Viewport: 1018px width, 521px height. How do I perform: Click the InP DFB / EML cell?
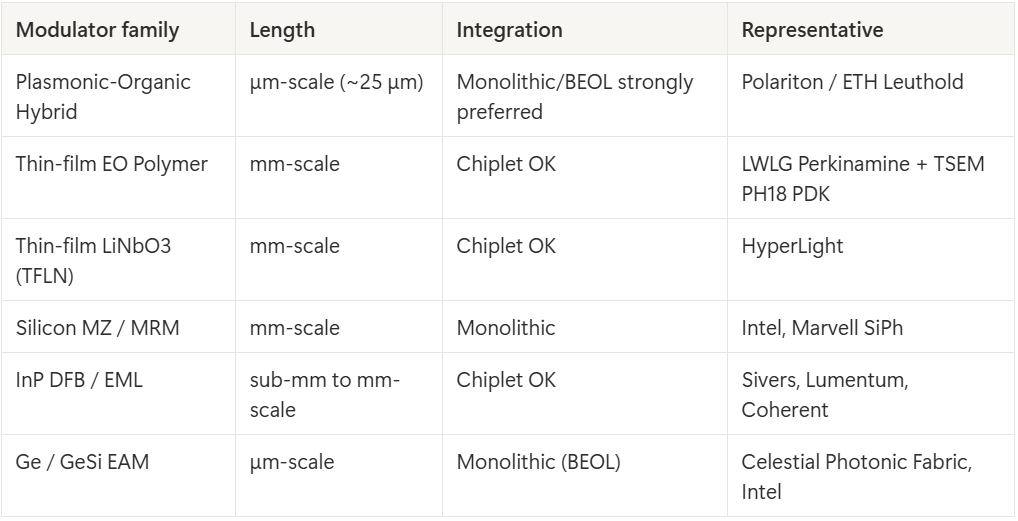pyautogui.click(x=118, y=394)
